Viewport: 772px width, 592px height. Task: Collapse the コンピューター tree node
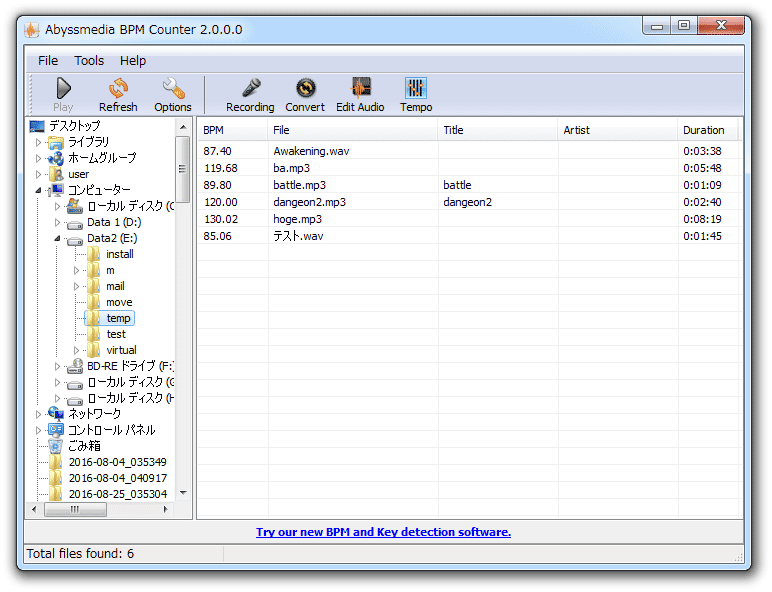click(x=38, y=191)
